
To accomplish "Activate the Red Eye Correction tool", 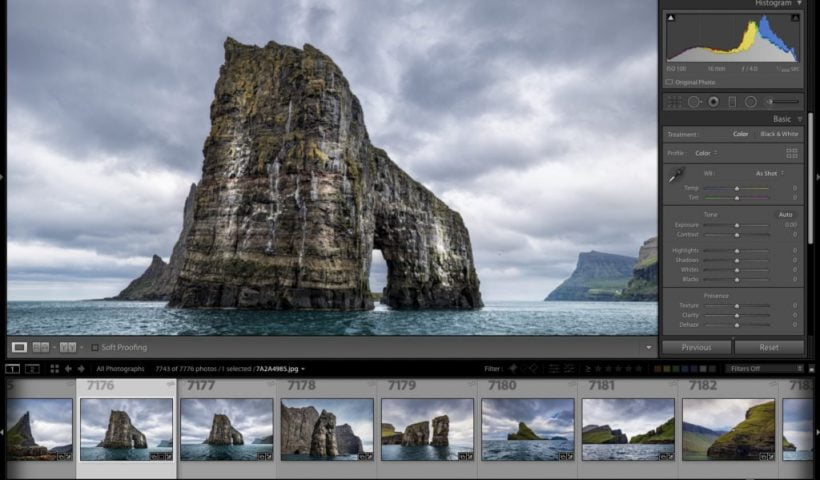I will (713, 101).
